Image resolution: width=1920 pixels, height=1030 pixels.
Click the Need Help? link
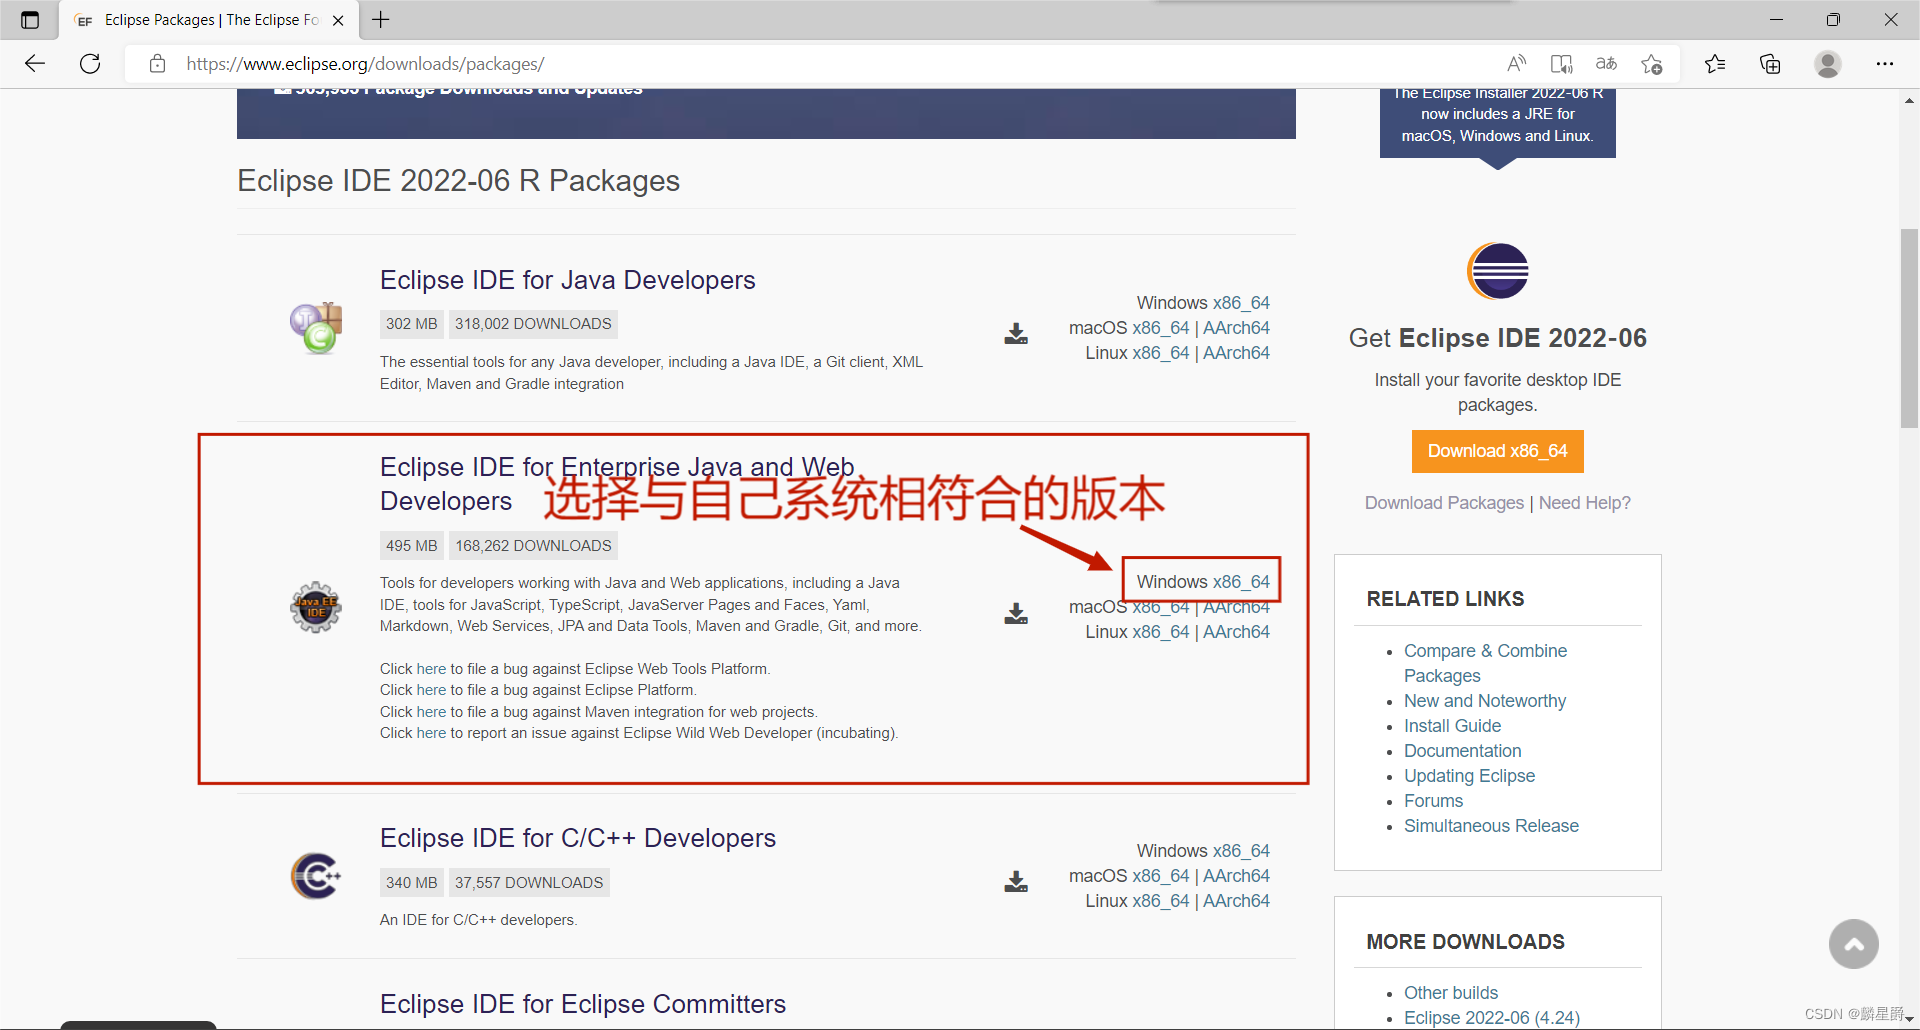point(1585,503)
